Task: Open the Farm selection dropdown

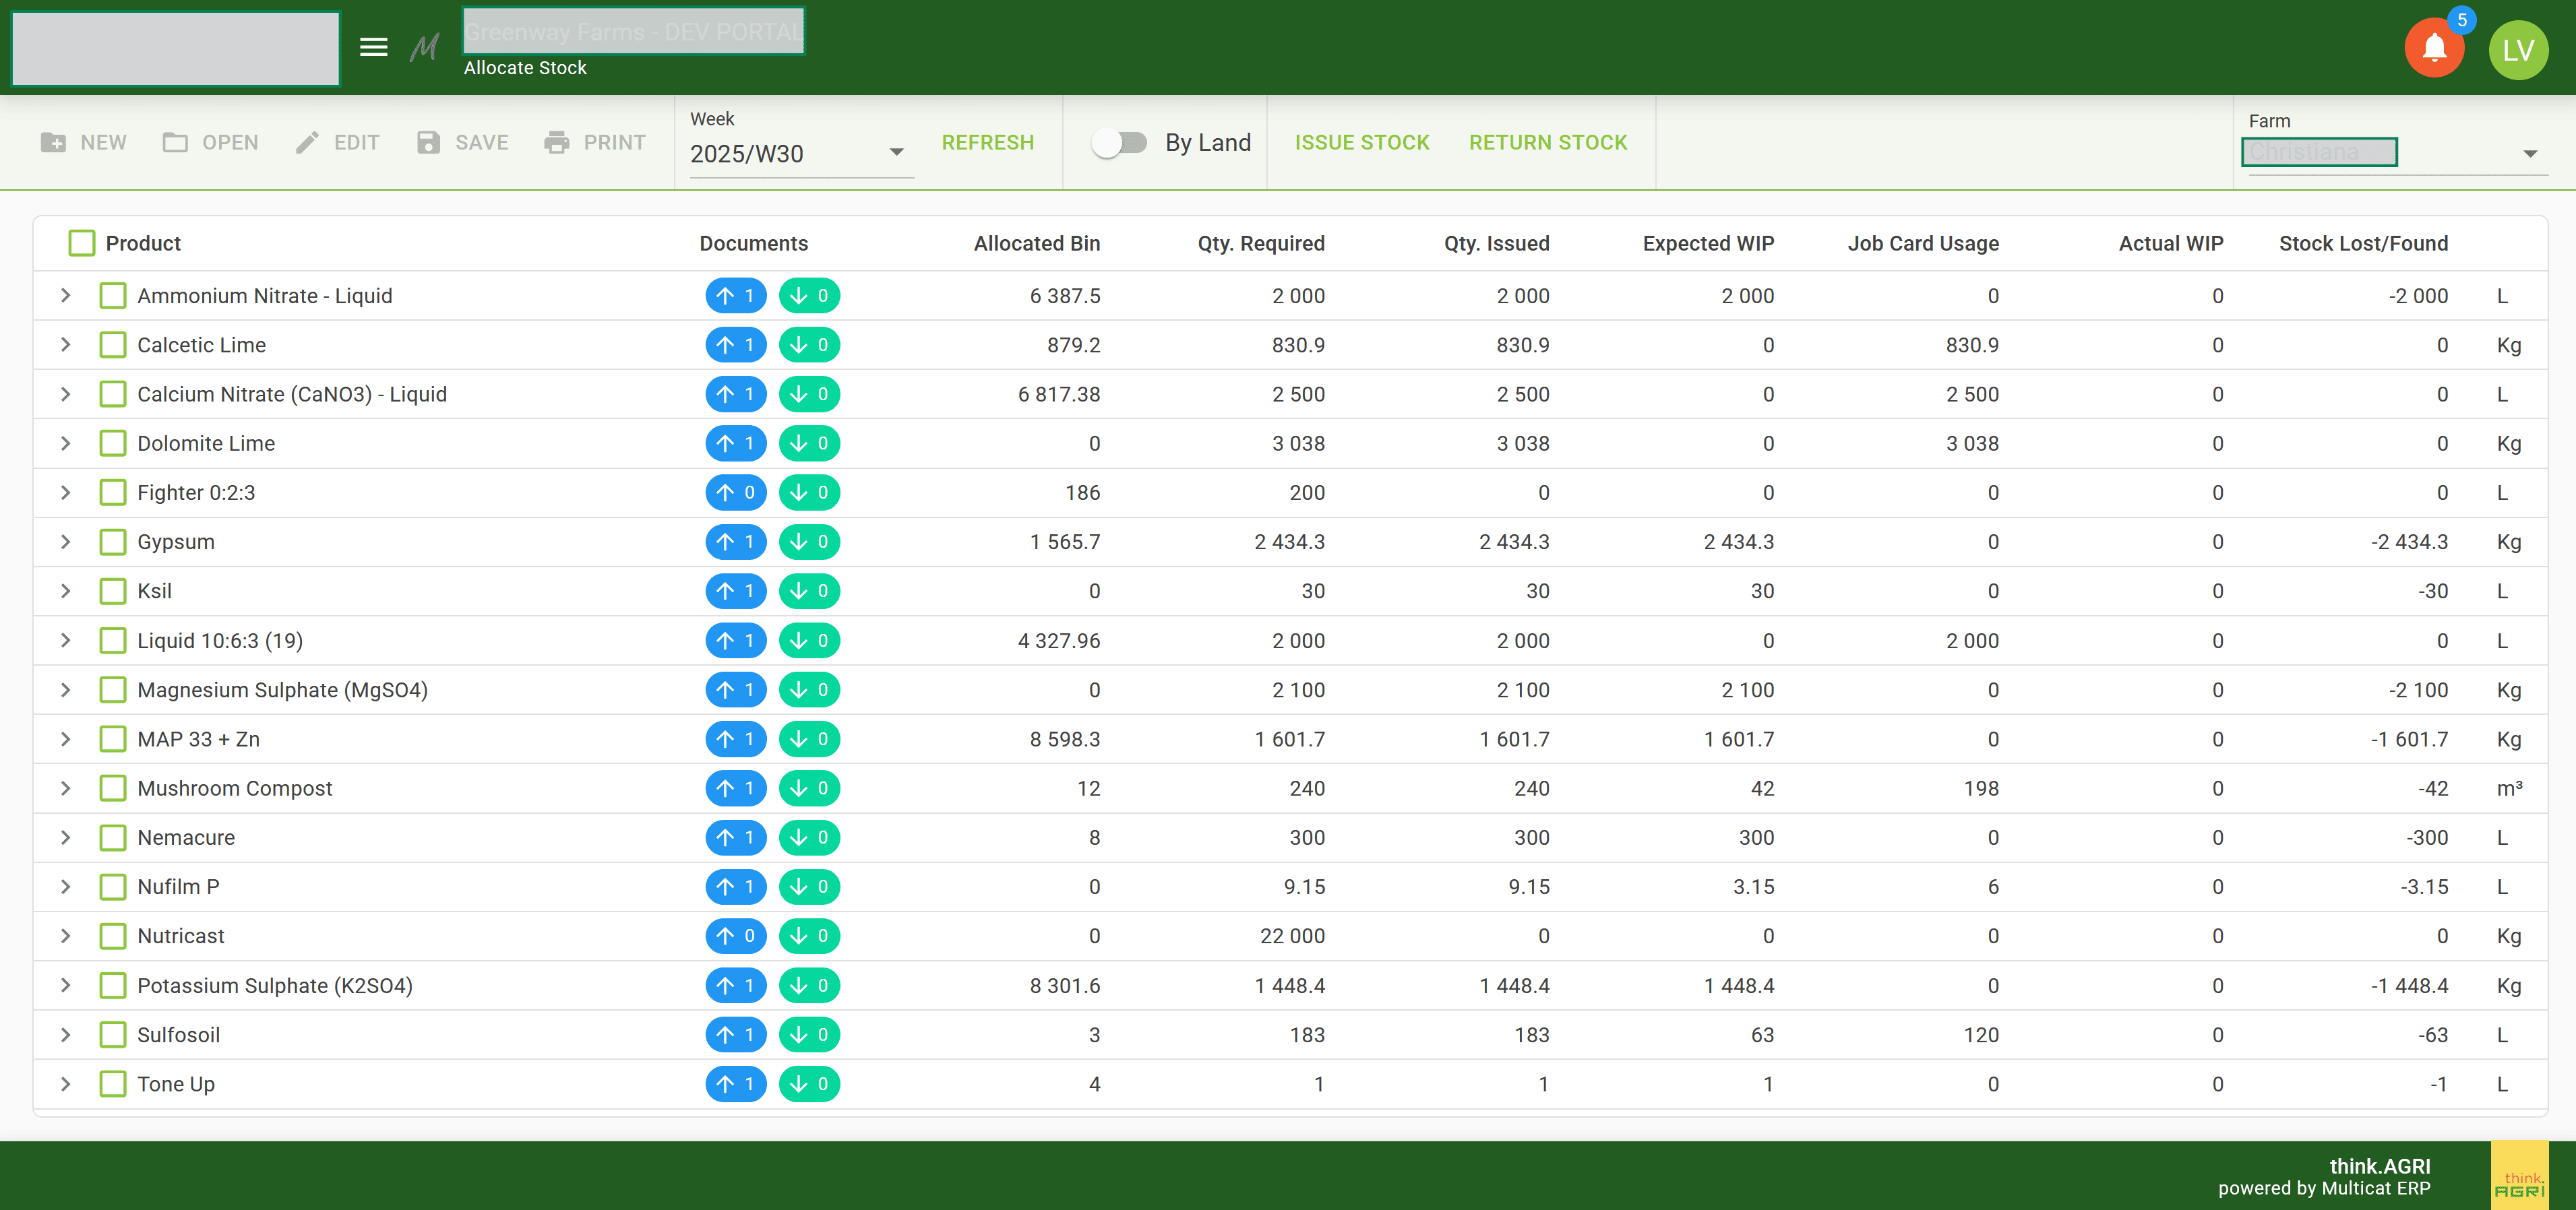Action: [x=2529, y=153]
